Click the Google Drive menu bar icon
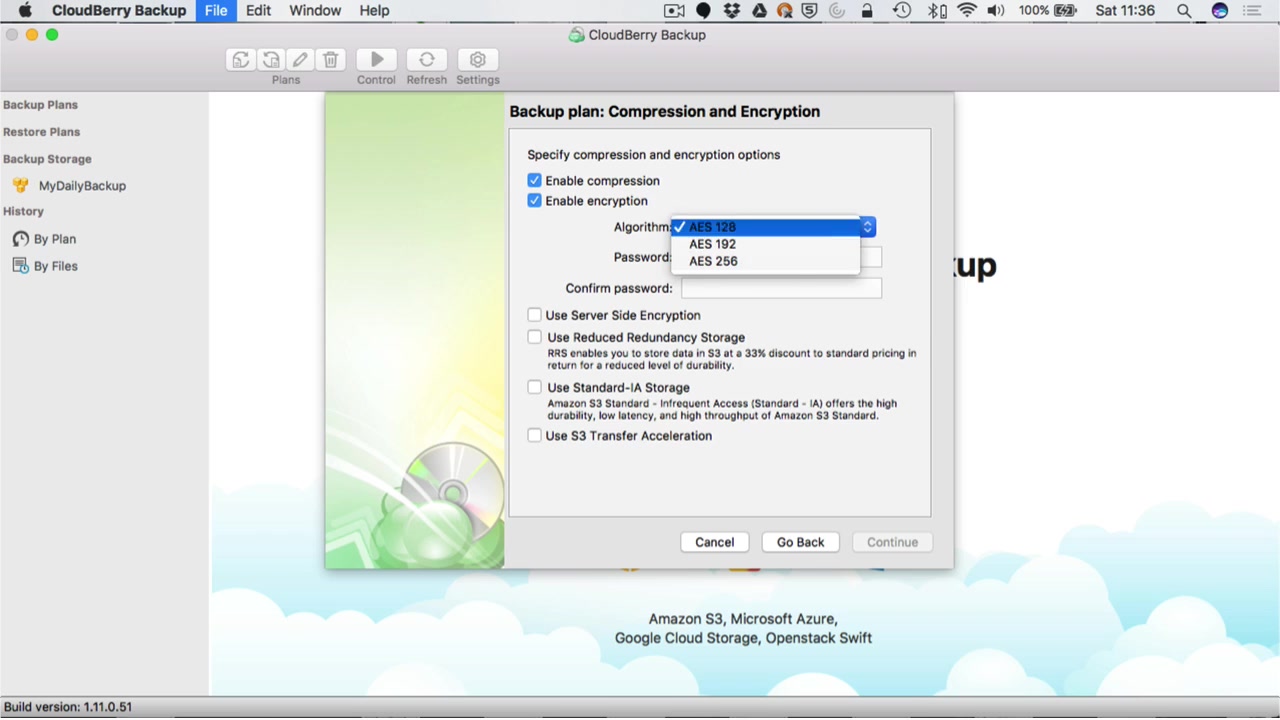 759,11
